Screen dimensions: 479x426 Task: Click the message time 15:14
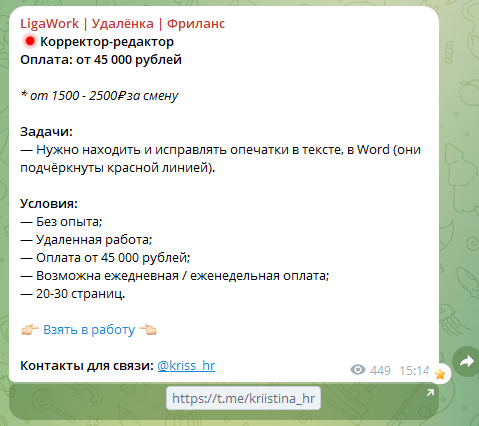coord(414,370)
